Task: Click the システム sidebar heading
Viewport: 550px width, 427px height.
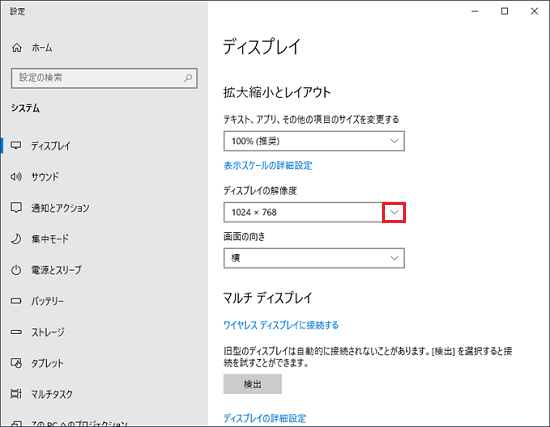Action: (25, 108)
